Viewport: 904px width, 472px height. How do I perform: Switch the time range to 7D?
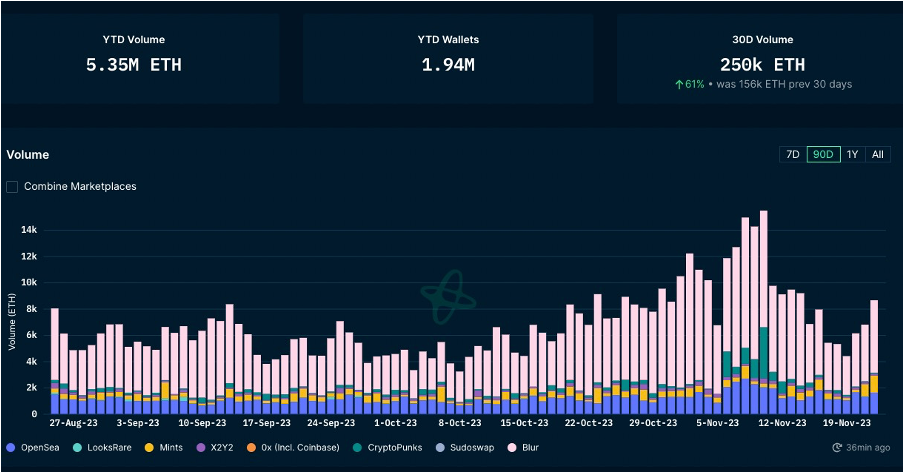point(792,154)
